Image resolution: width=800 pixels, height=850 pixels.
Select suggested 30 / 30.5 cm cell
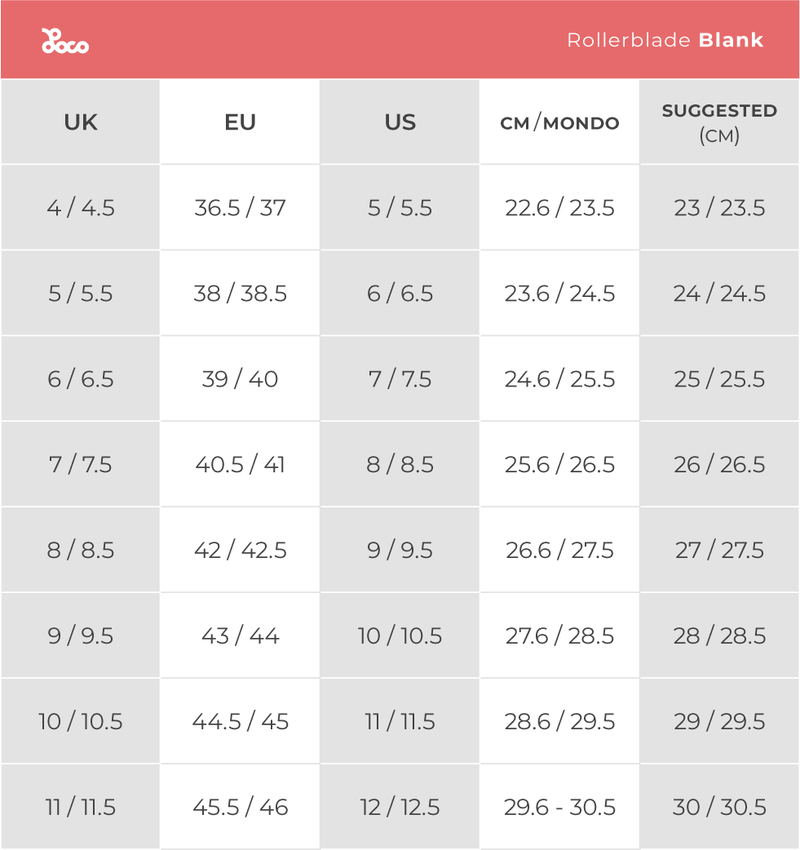pyautogui.click(x=719, y=807)
